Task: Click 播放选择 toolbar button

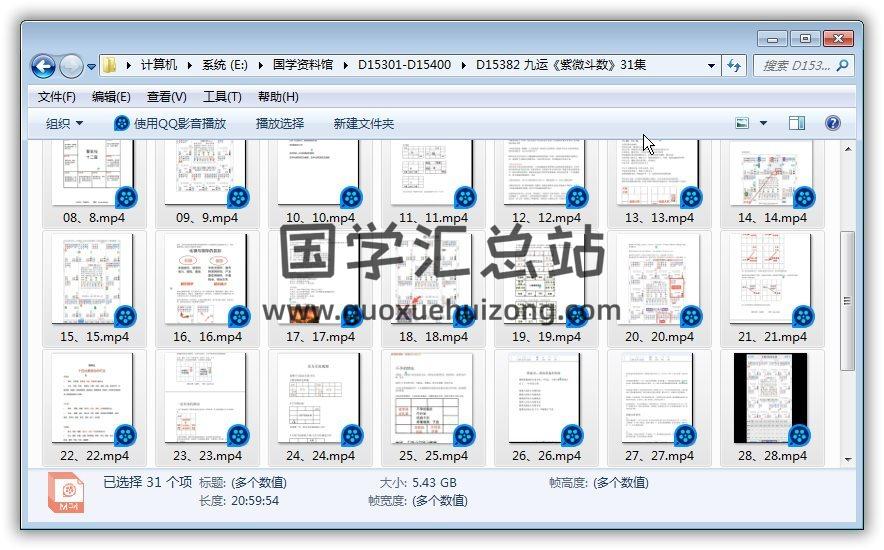Action: 280,123
